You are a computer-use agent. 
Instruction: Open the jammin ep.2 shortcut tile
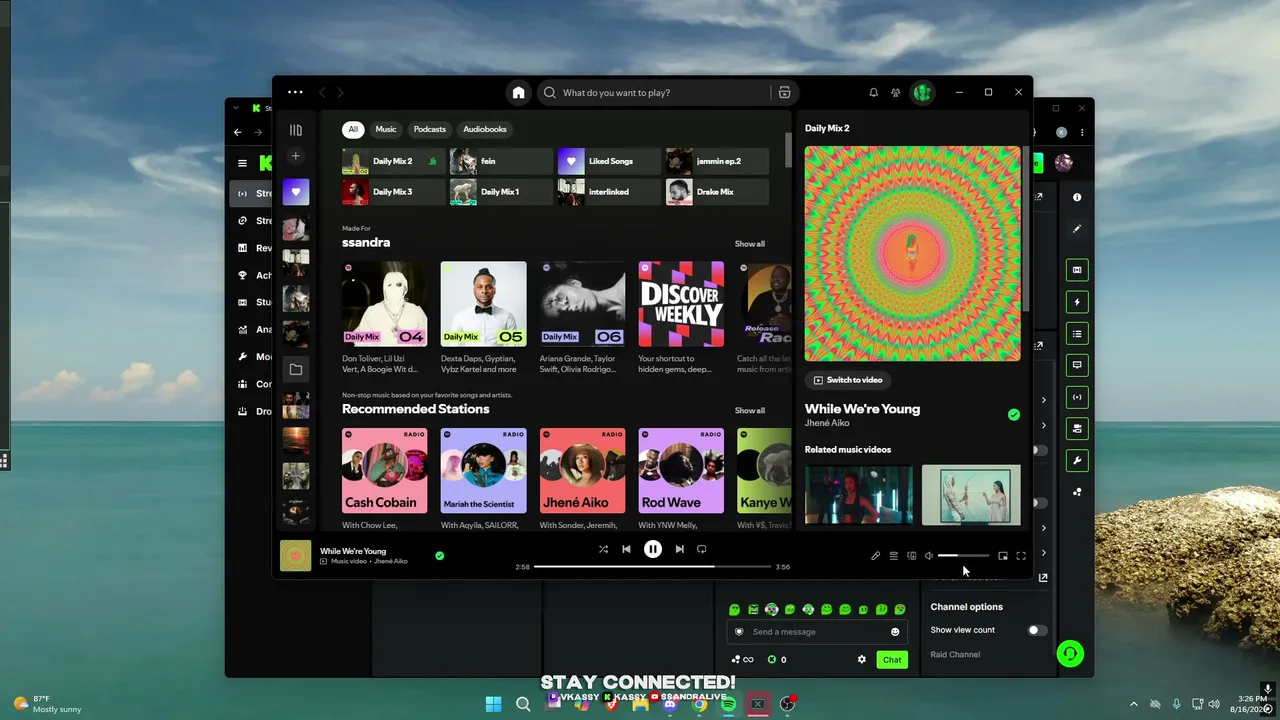718,161
